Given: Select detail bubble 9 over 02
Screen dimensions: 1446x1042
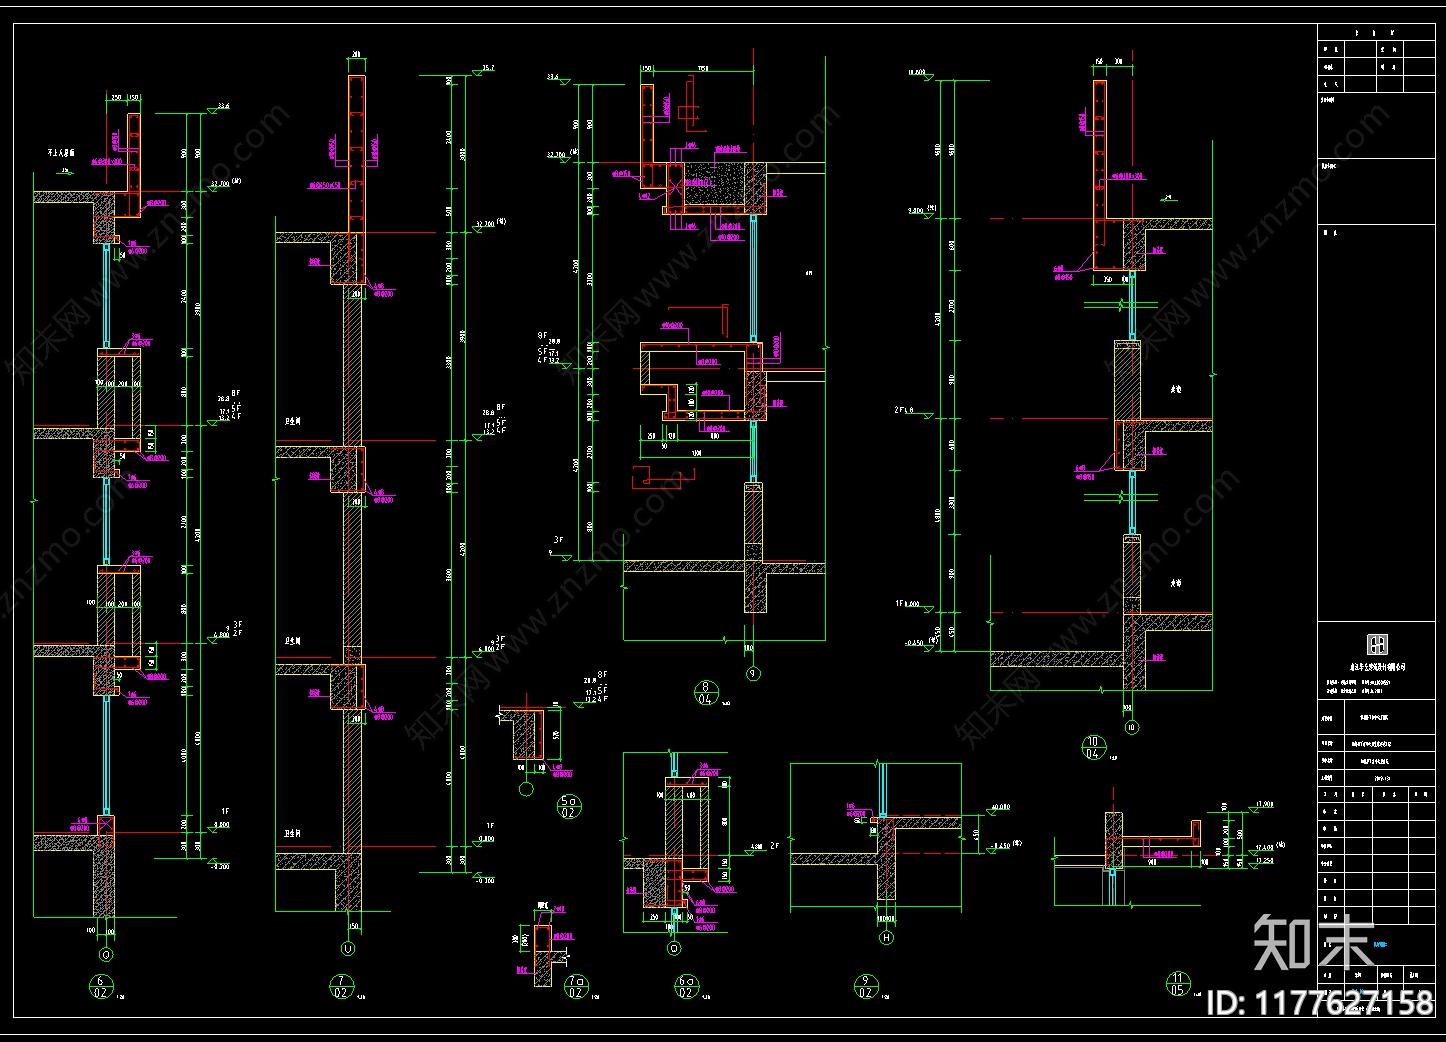Looking at the screenshot, I should 865,987.
